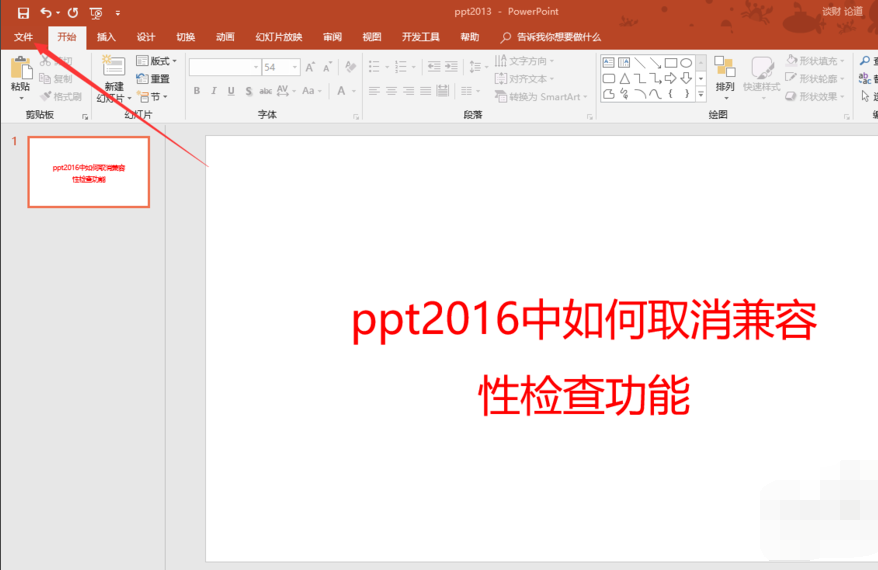Open 形状填充 (Shape Fill) color menu
The width and height of the screenshot is (878, 570).
click(815, 60)
